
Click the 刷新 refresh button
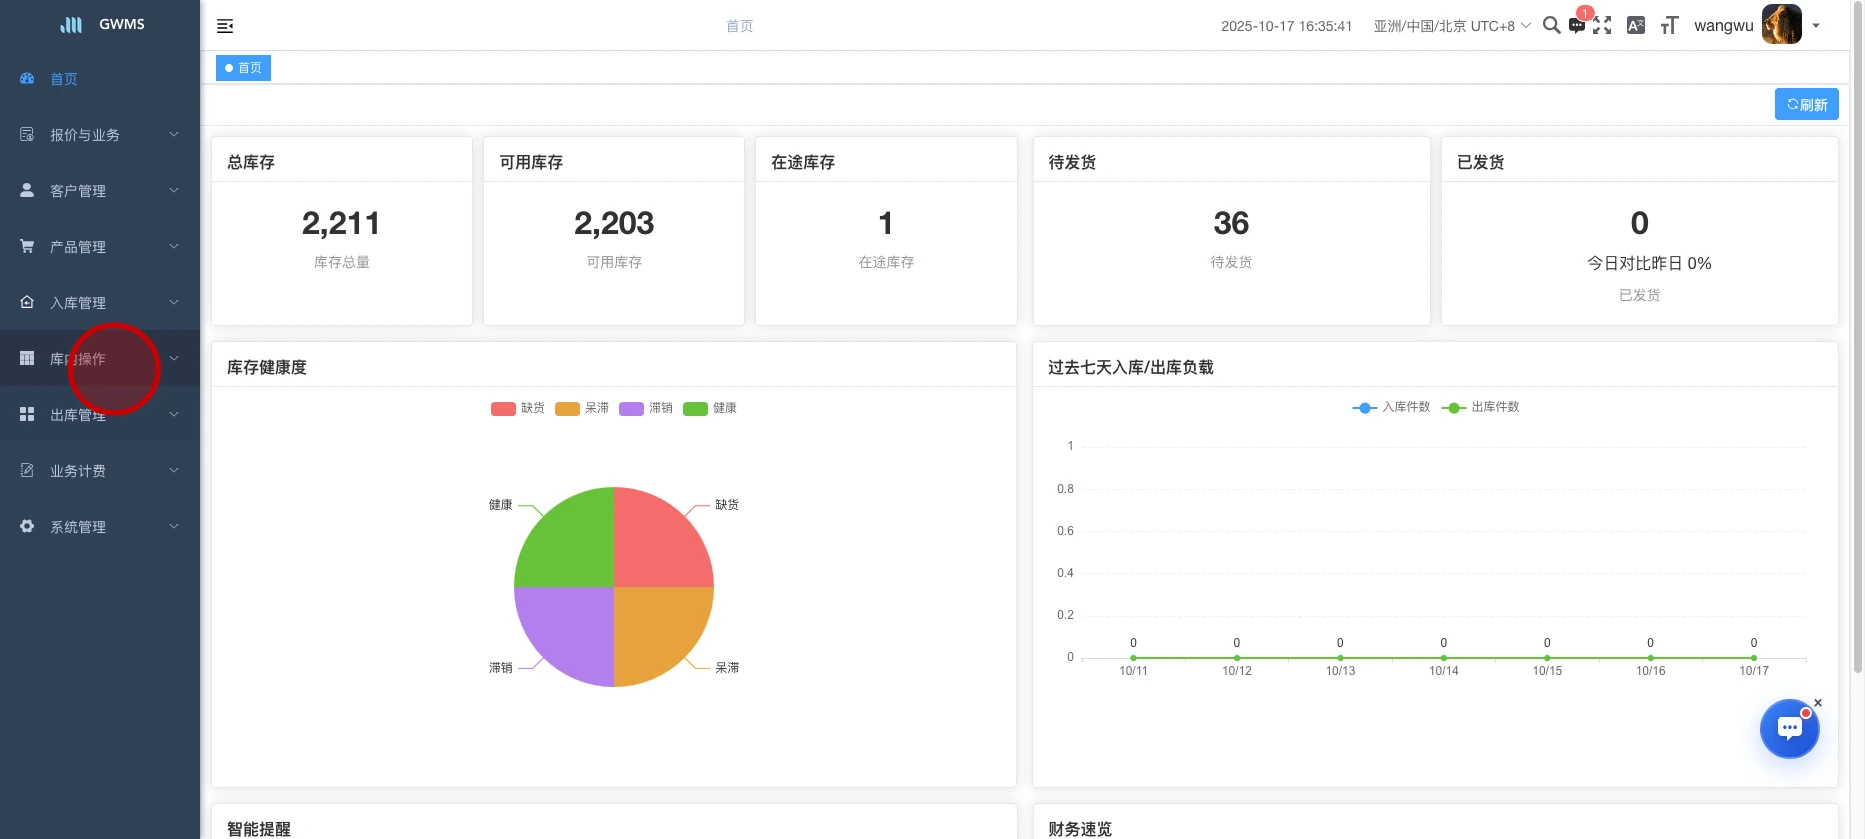click(1806, 104)
